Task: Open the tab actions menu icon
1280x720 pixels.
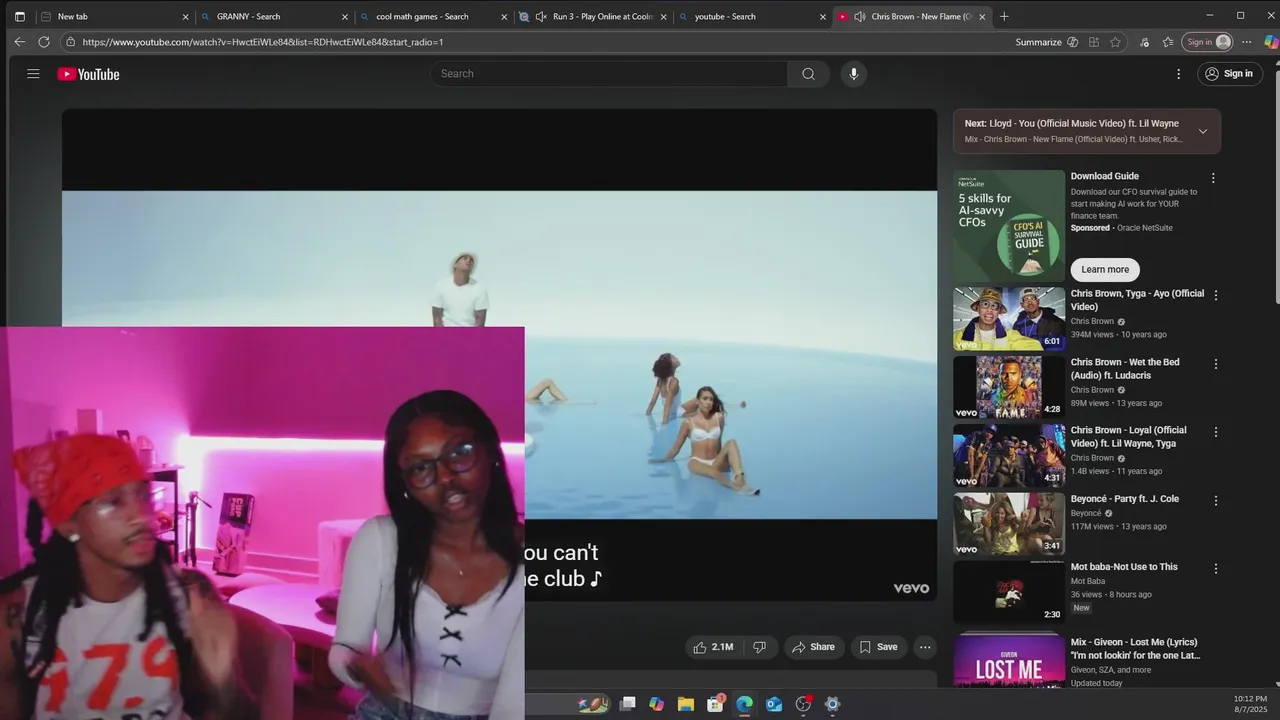Action: click(x=19, y=16)
